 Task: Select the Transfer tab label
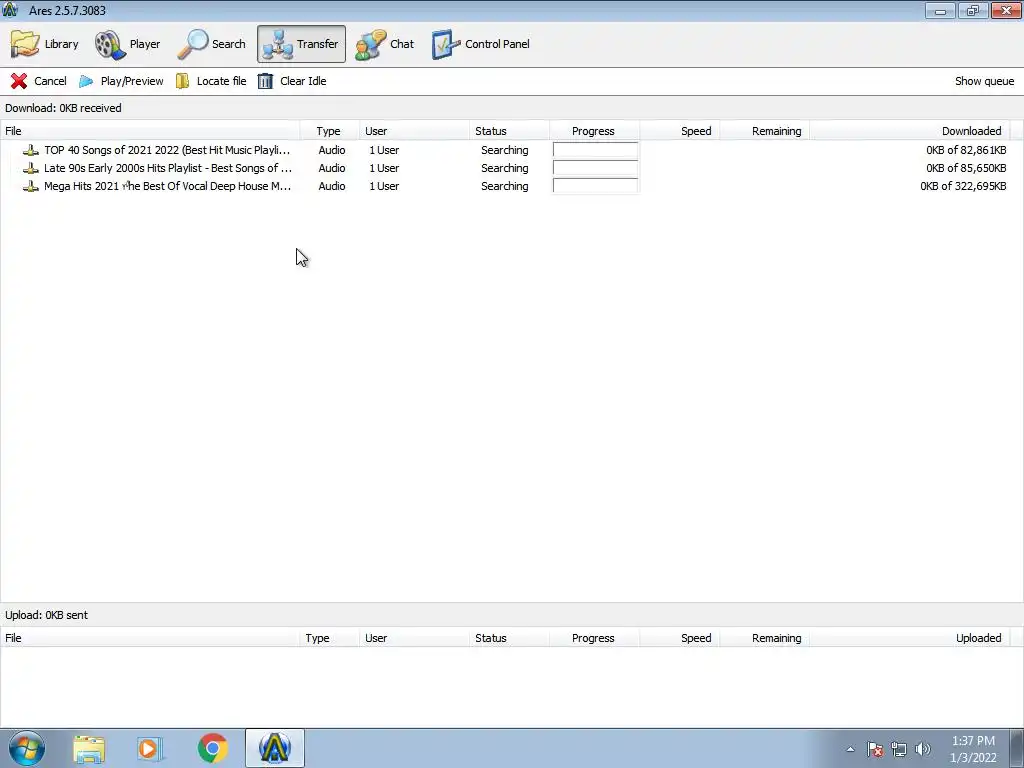pyautogui.click(x=317, y=44)
